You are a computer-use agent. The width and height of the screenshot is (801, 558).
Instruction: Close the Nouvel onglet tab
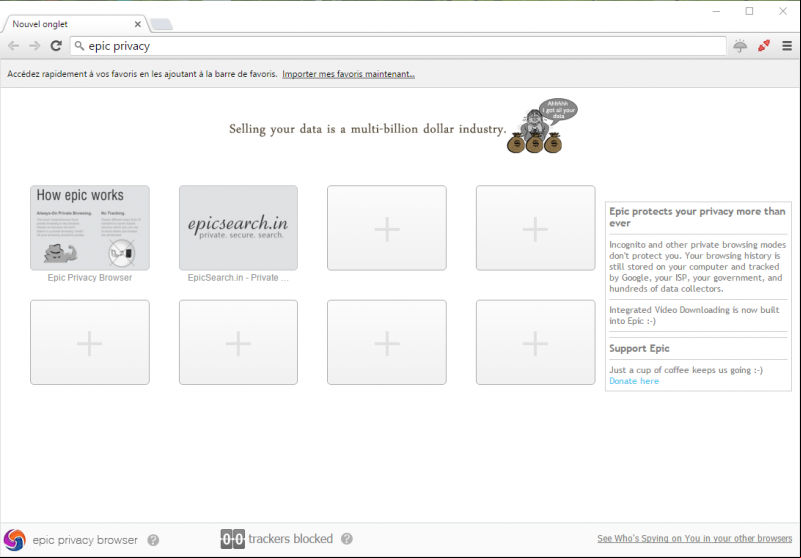(x=138, y=24)
